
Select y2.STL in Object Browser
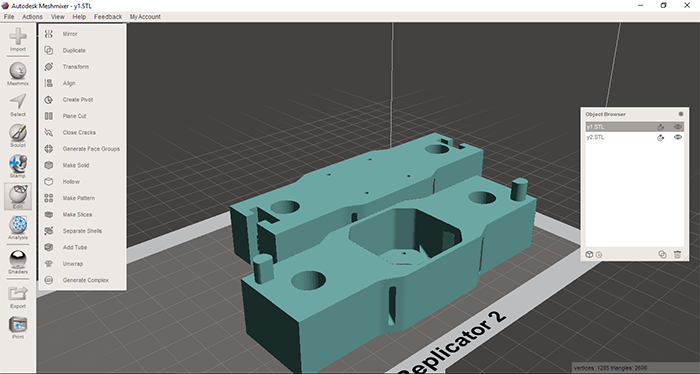[634, 137]
